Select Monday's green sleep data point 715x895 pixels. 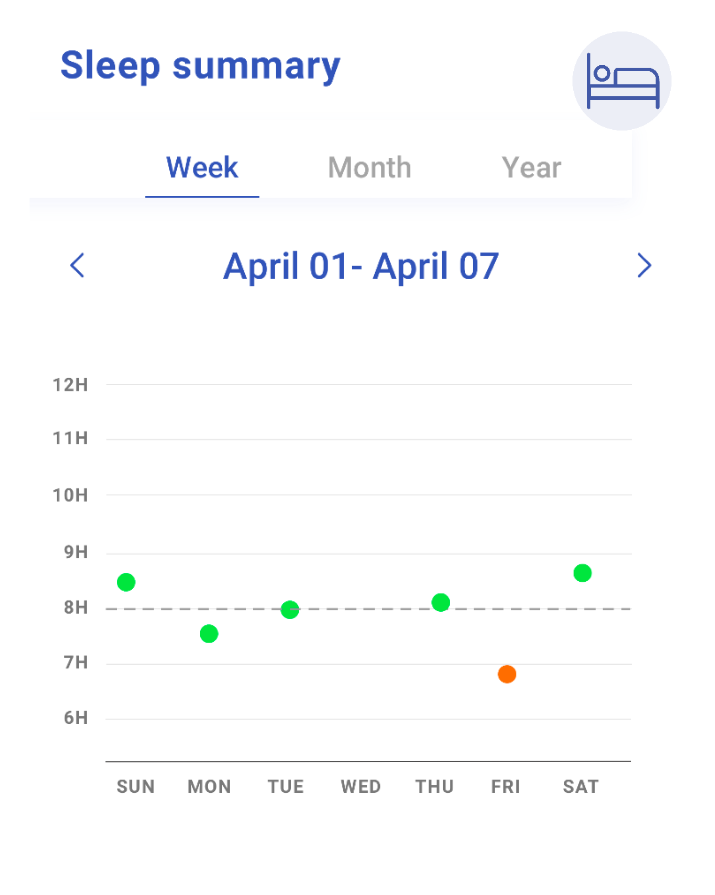[209, 634]
